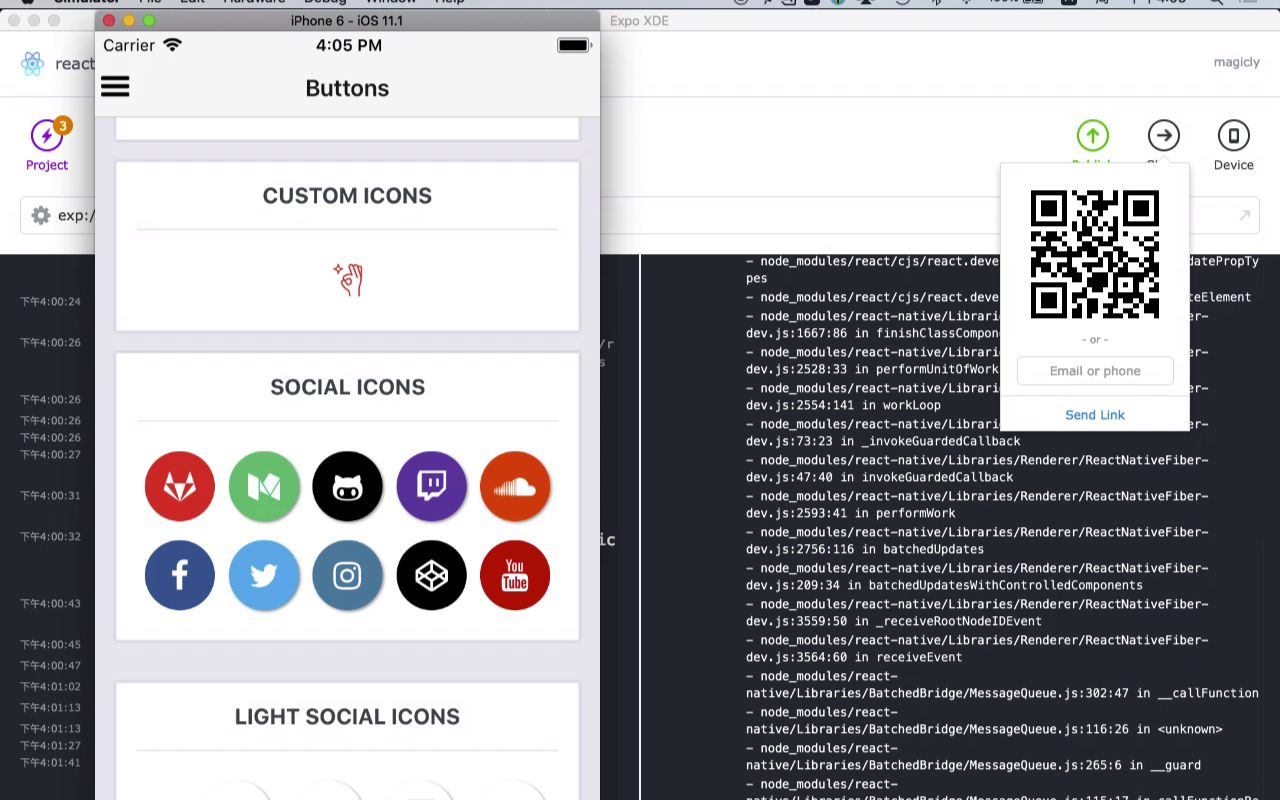Screen dimensions: 1280x800
Task: Click the Wi-Fi icon in simulator status bar
Action: [x=173, y=45]
